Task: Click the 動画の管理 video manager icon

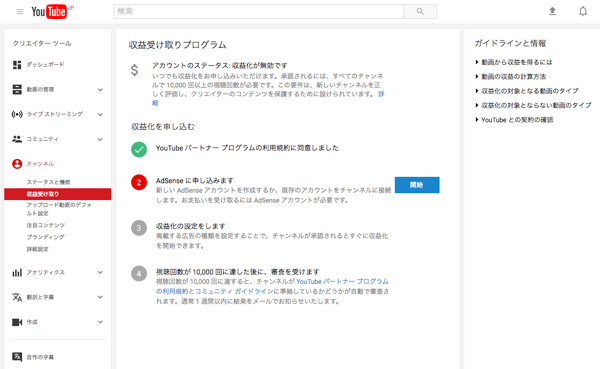Action: (17, 90)
